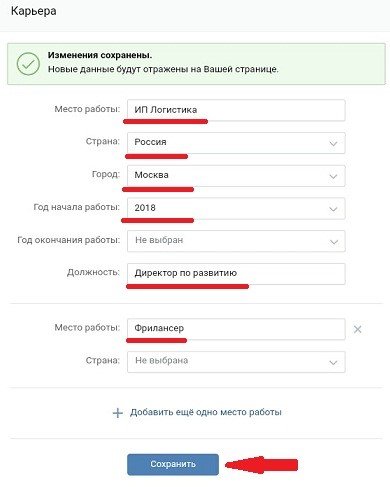Focus the Должность field Директор по развитию
The image size is (390, 487).
tap(236, 274)
